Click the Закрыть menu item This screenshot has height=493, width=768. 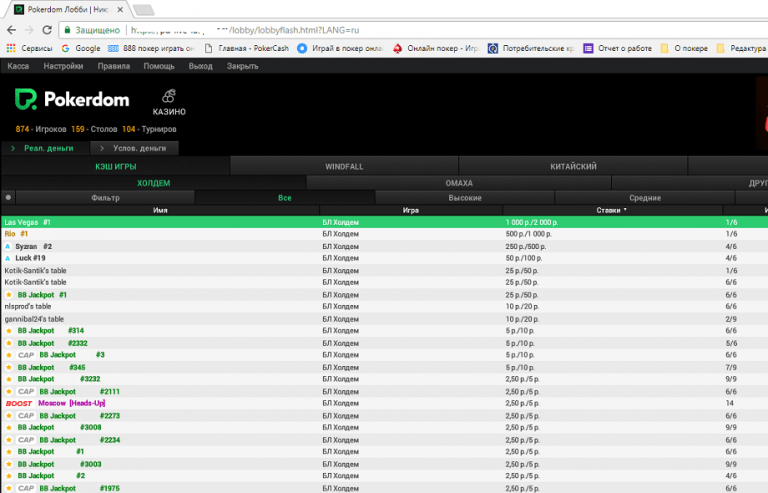click(x=242, y=66)
